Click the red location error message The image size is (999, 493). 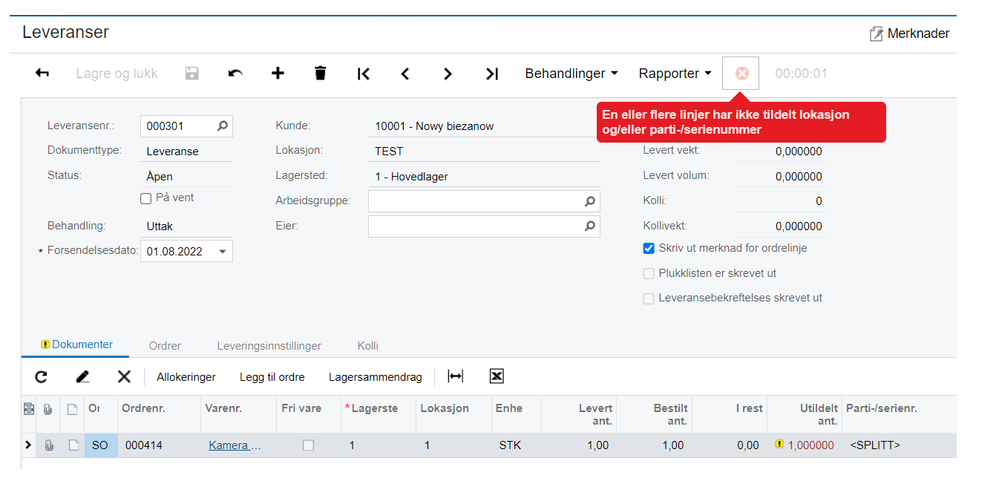coord(741,122)
